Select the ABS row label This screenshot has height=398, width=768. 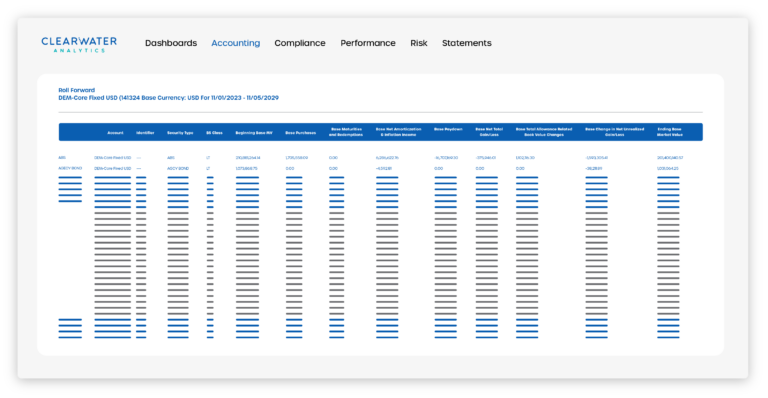coord(62,158)
